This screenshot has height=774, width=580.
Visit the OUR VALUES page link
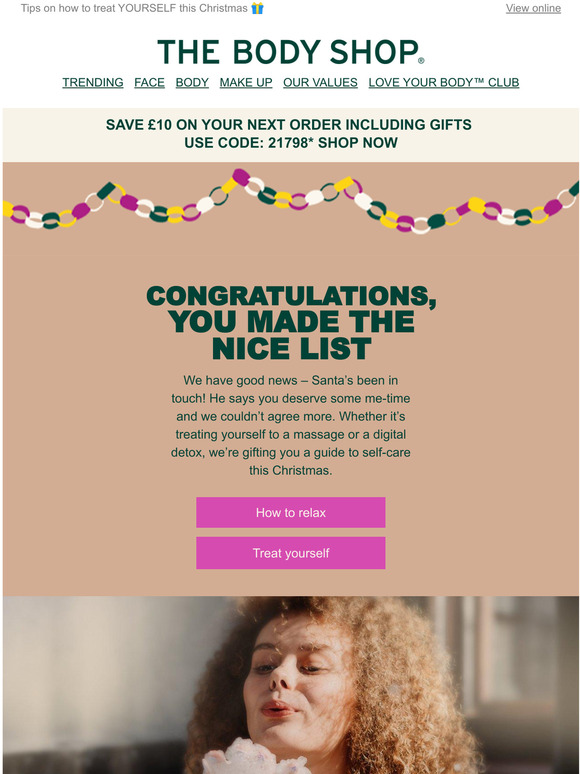320,82
